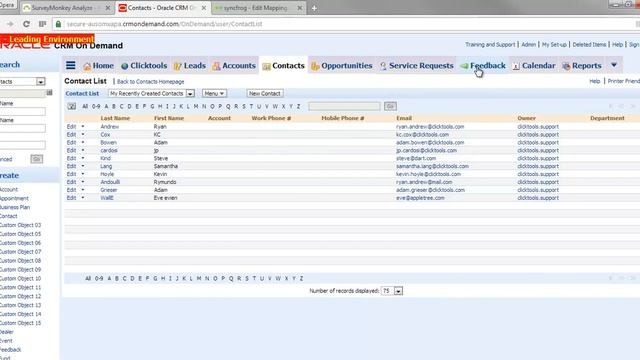Open row menu arrow for Hoyle contact

click(x=83, y=174)
